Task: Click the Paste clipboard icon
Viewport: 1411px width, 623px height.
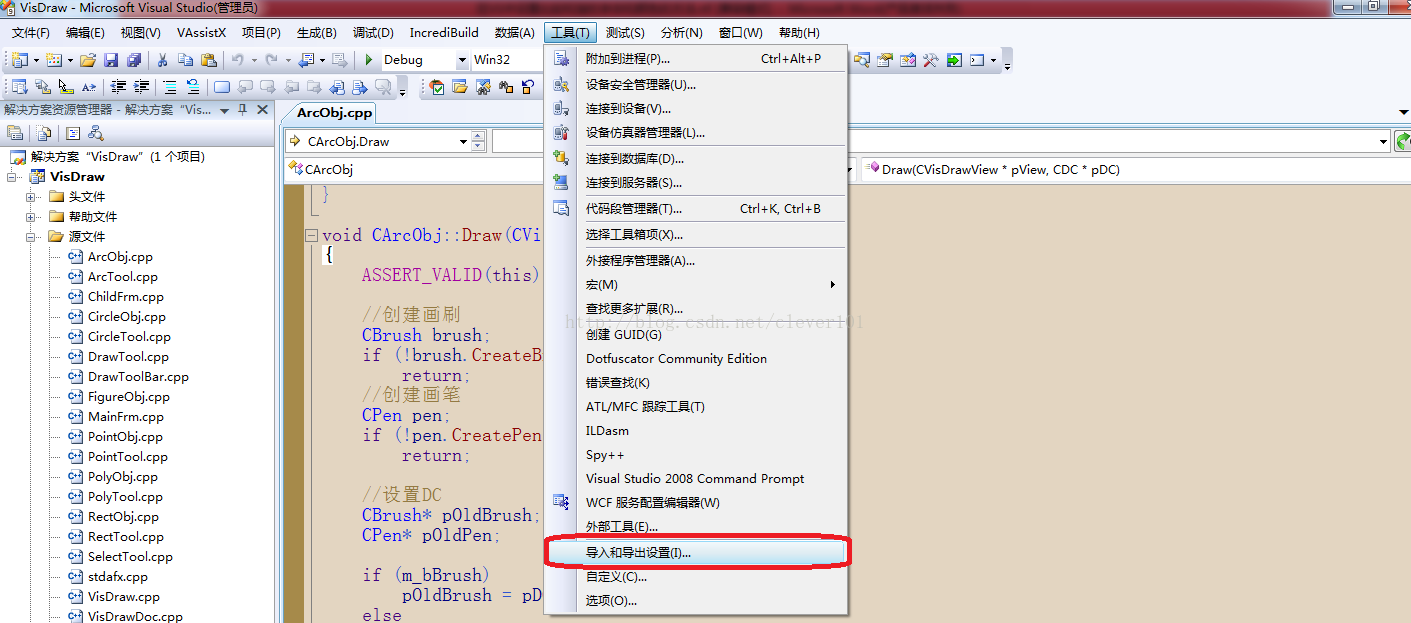Action: point(209,60)
